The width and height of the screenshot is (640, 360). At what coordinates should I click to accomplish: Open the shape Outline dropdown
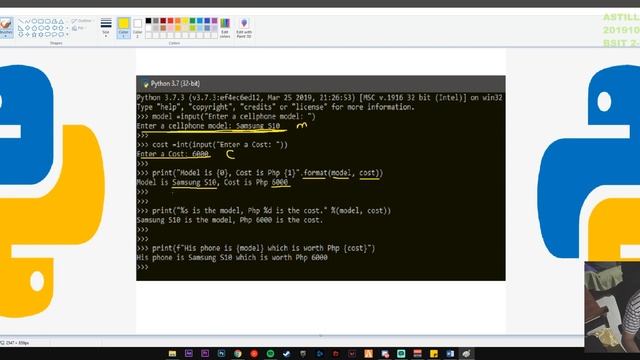tap(83, 21)
